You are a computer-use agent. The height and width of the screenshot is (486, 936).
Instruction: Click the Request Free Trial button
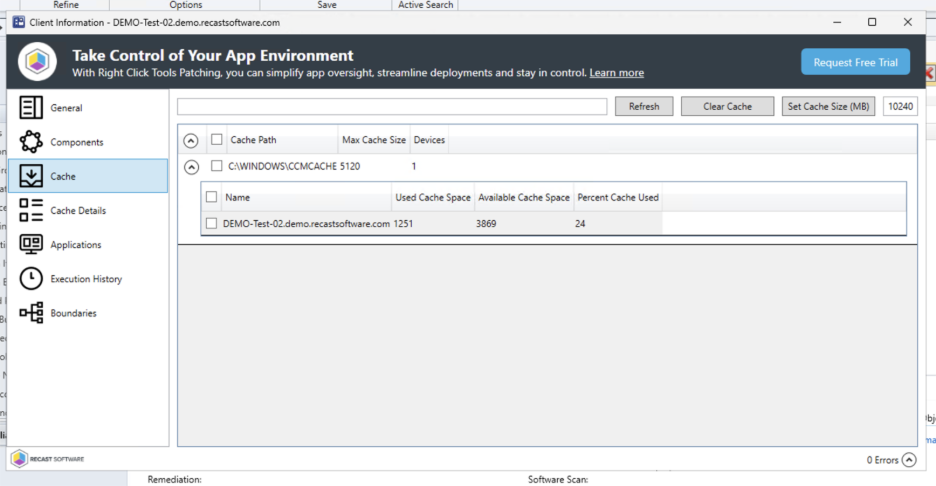tap(855, 62)
